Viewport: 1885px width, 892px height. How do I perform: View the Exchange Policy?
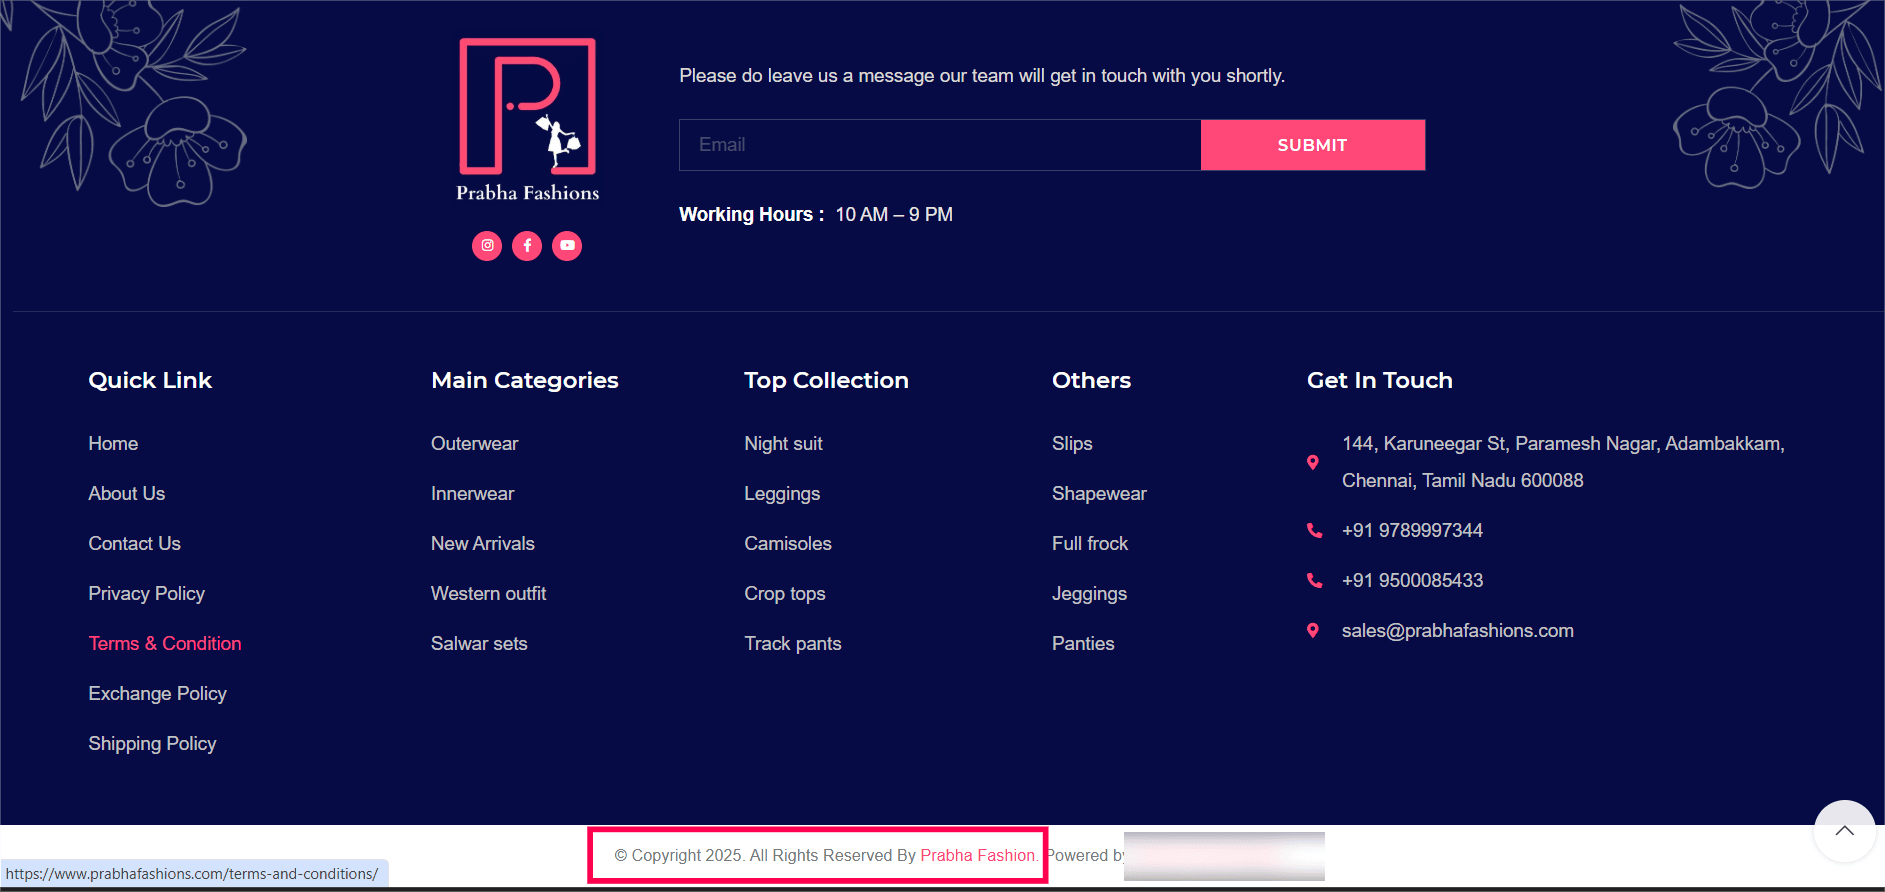coord(158,693)
